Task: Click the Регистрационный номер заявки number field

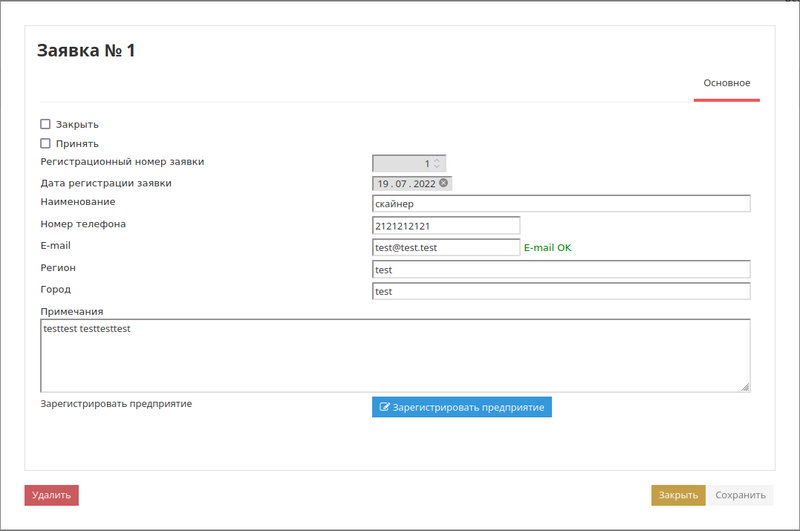Action: [x=402, y=163]
